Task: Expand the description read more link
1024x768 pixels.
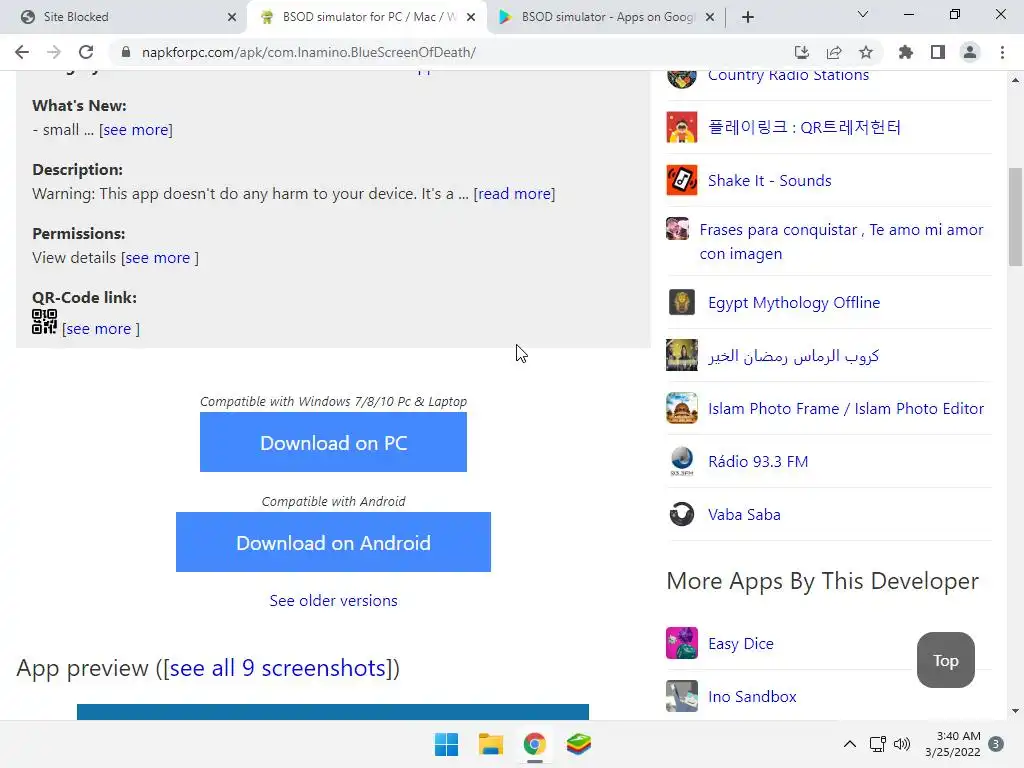Action: pos(515,194)
